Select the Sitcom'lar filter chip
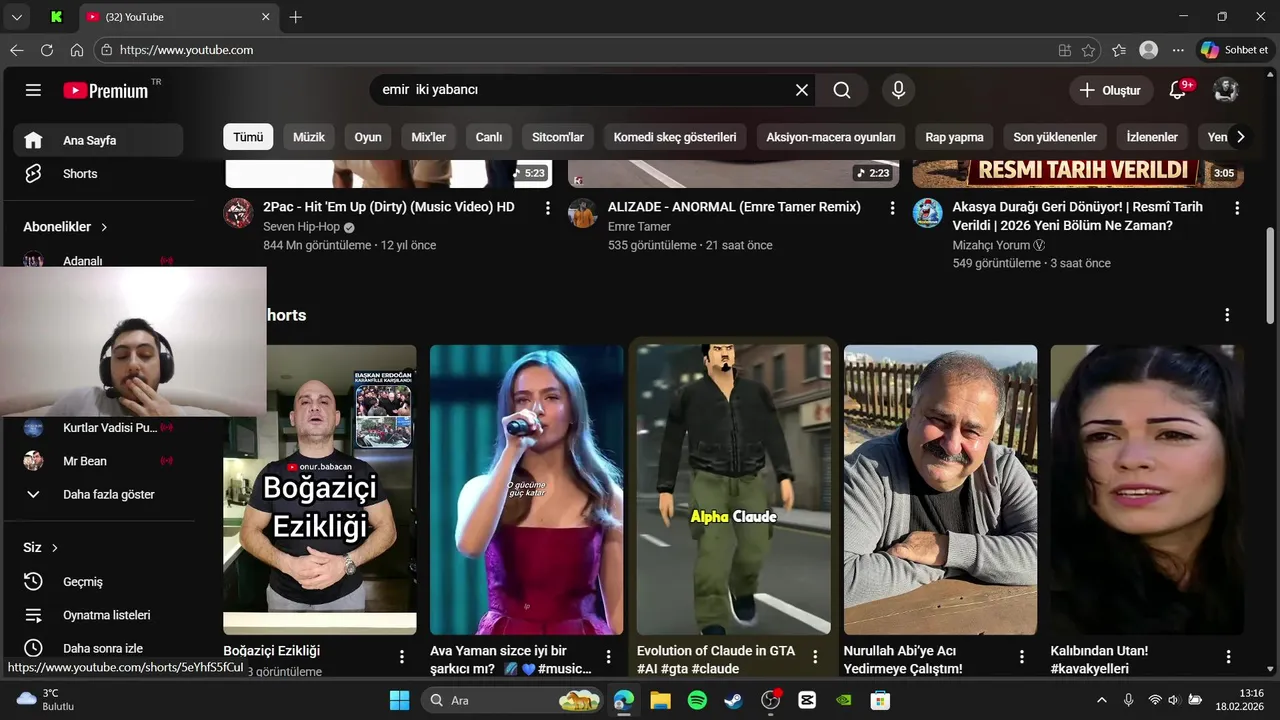 tap(558, 137)
